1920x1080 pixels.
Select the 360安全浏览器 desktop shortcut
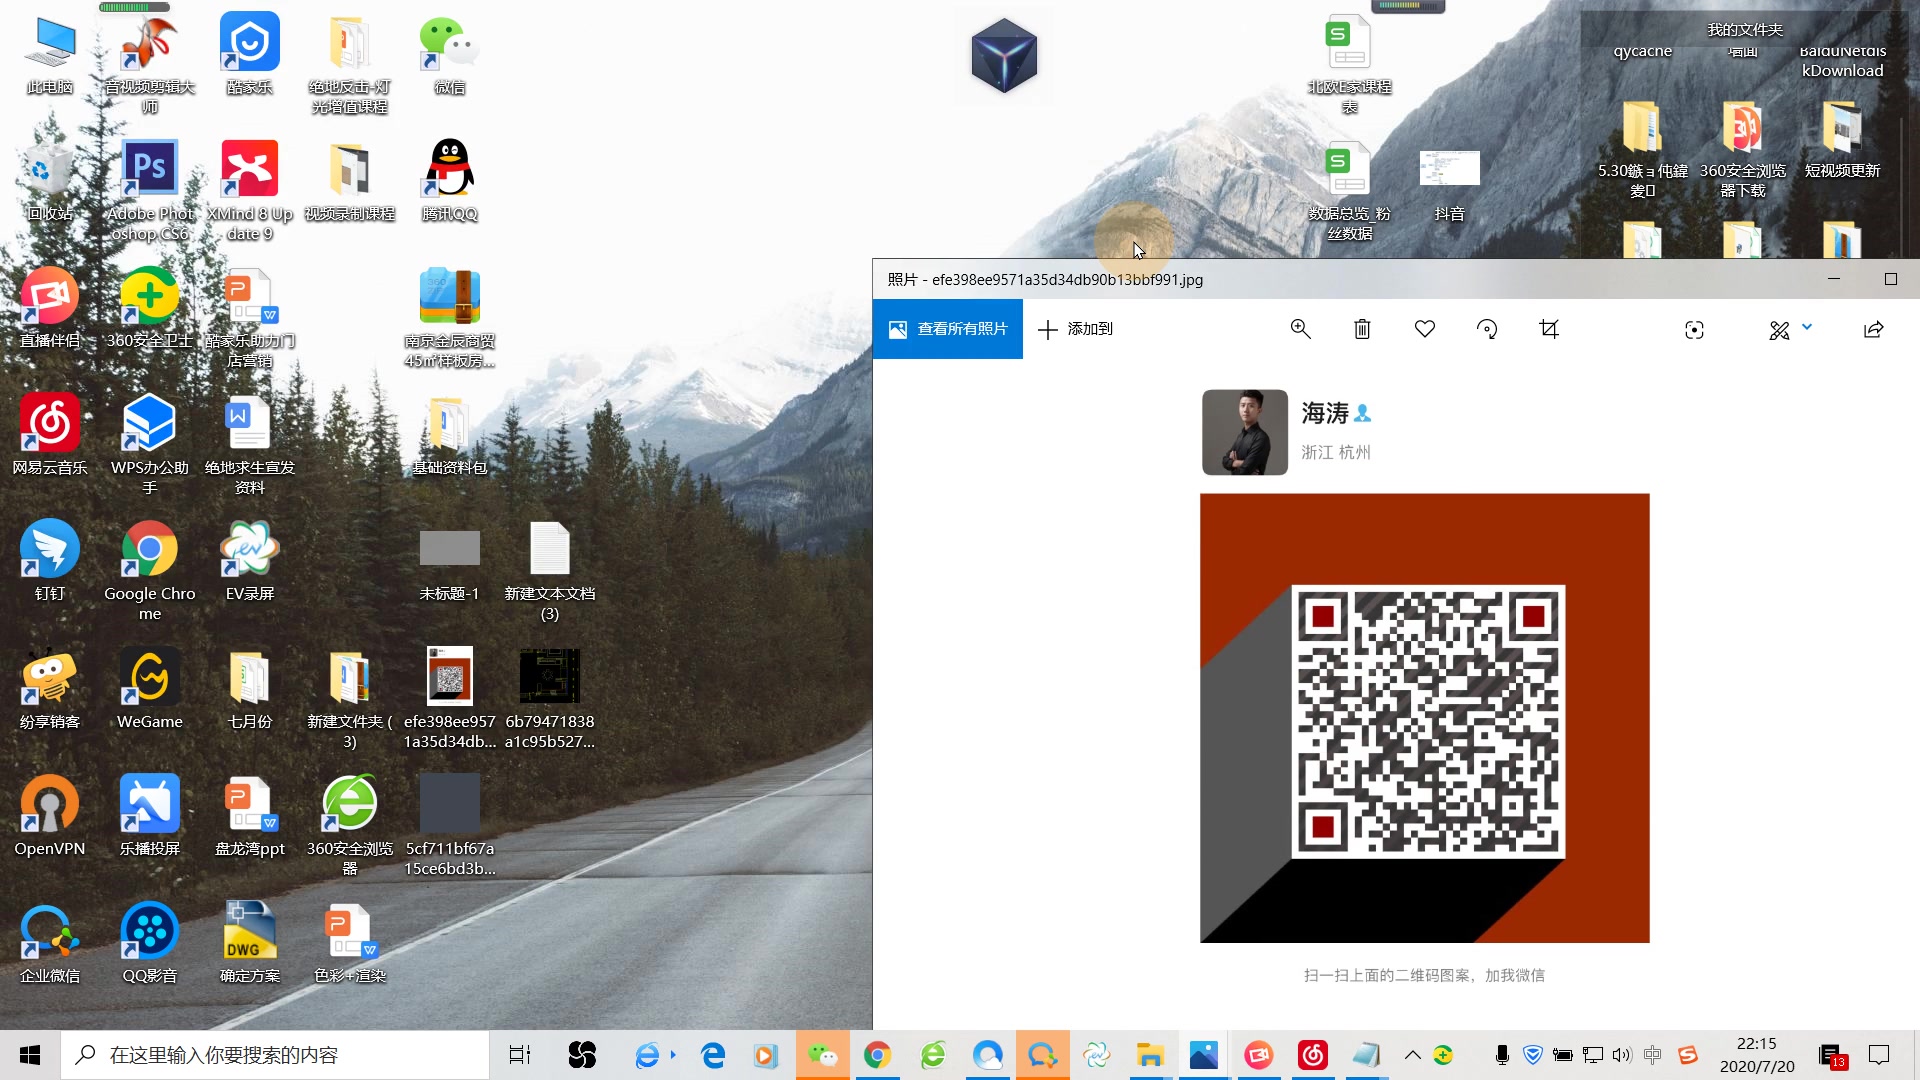point(350,825)
